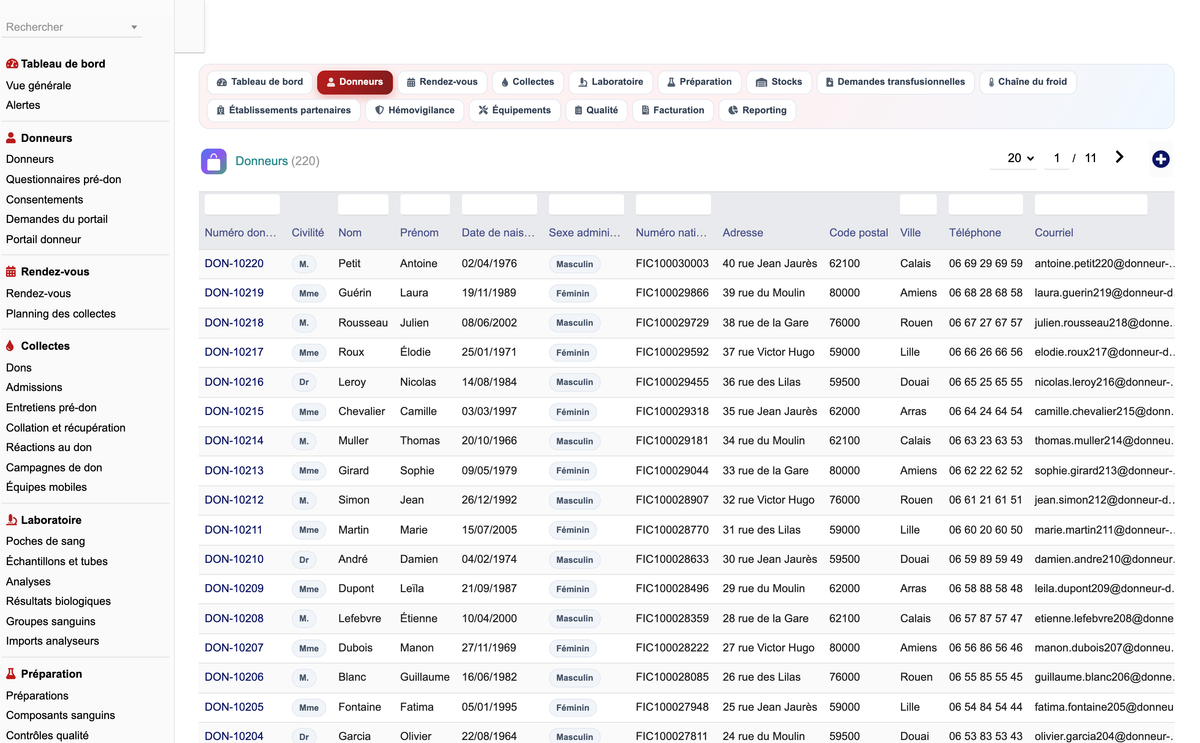Open Demandes transfusionnelles tab
Viewport: 1200px width, 743px height.
click(895, 82)
